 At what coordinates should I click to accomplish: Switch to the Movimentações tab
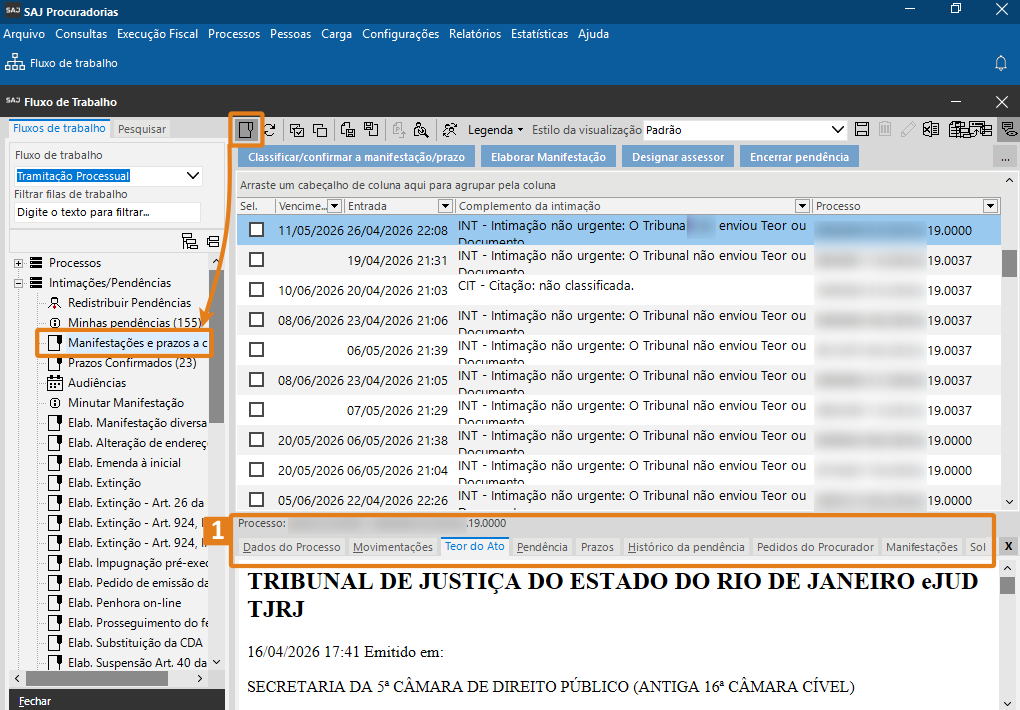[x=393, y=547]
